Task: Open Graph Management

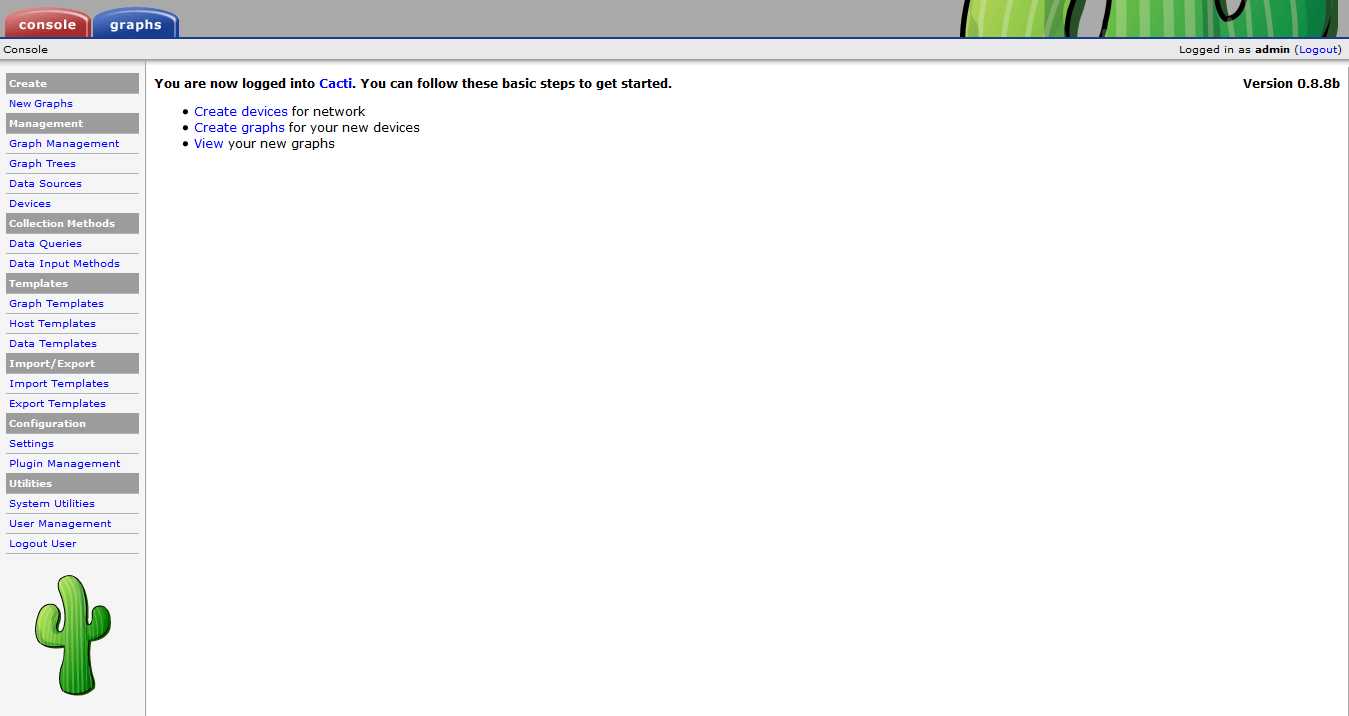Action: (64, 144)
